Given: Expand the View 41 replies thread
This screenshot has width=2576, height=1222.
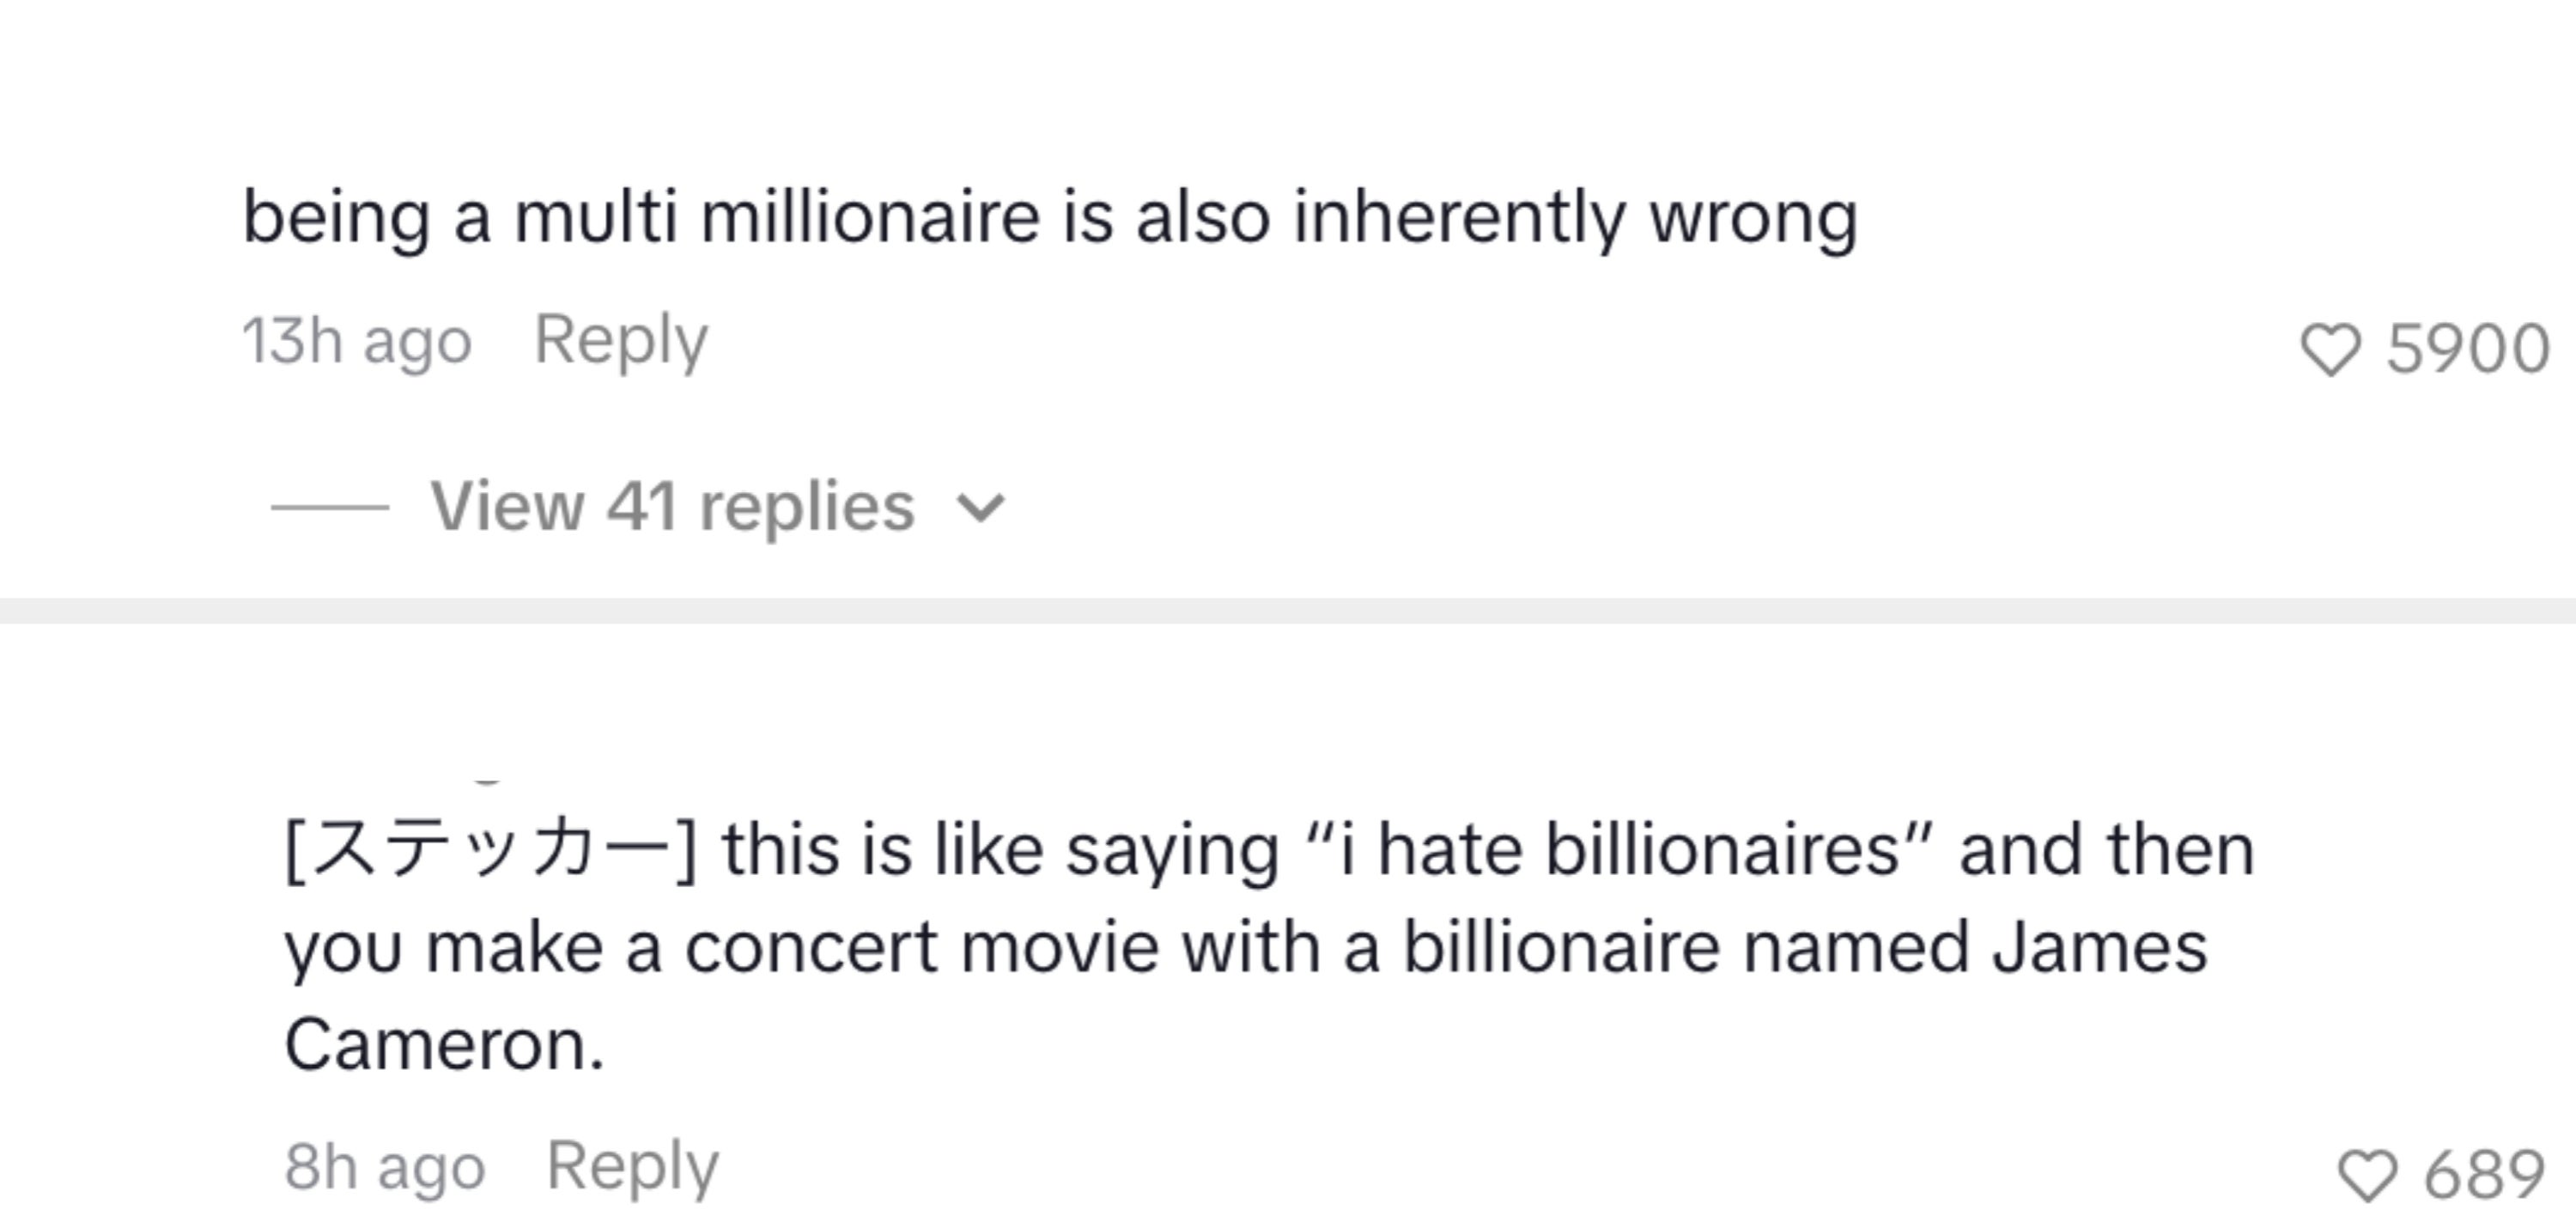Looking at the screenshot, I should click(672, 507).
